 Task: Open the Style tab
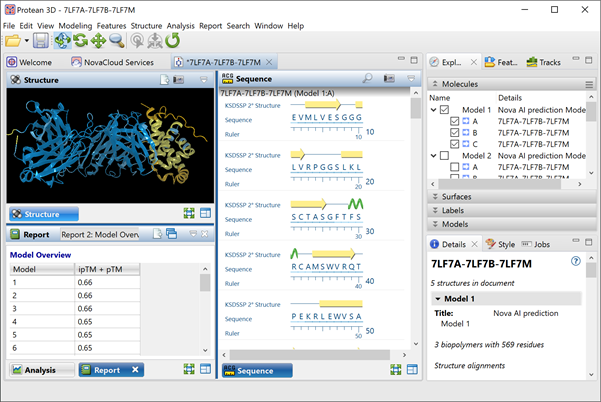pos(500,244)
